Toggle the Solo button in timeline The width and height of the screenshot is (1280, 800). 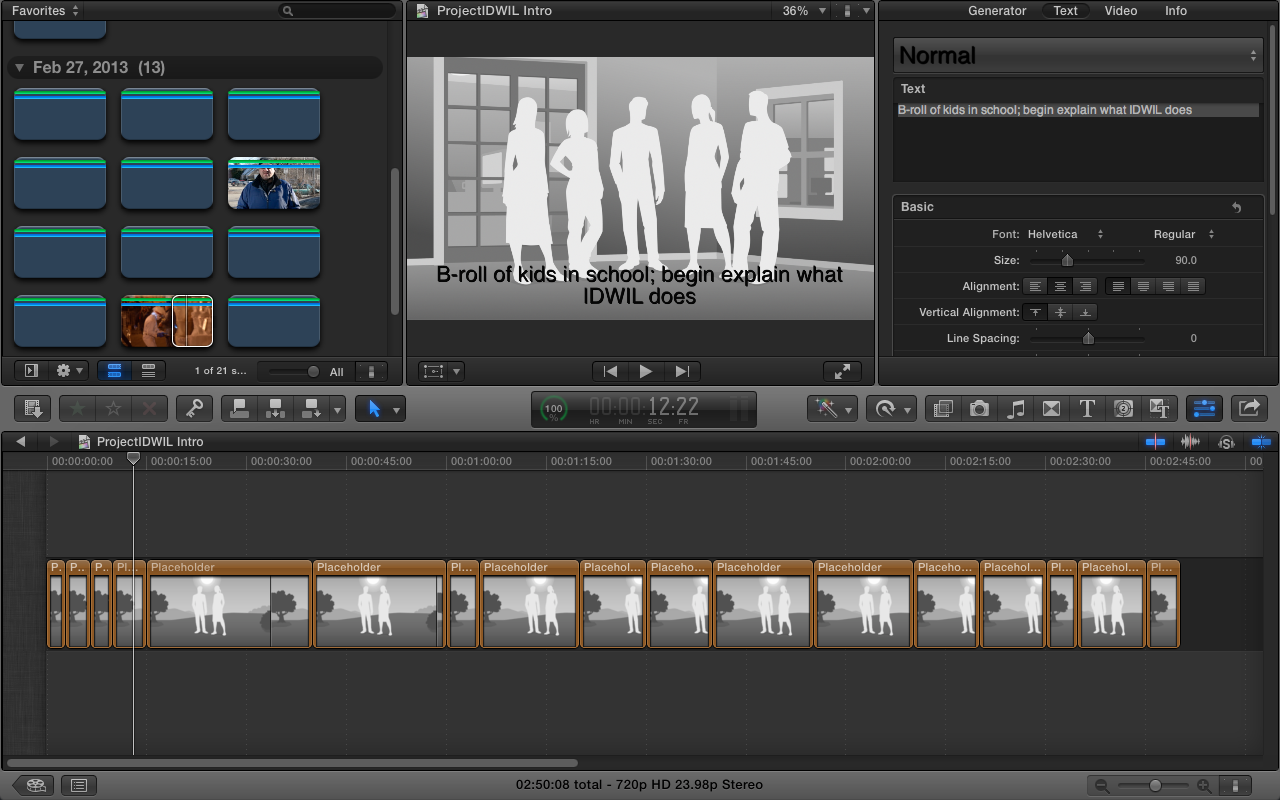(1226, 441)
